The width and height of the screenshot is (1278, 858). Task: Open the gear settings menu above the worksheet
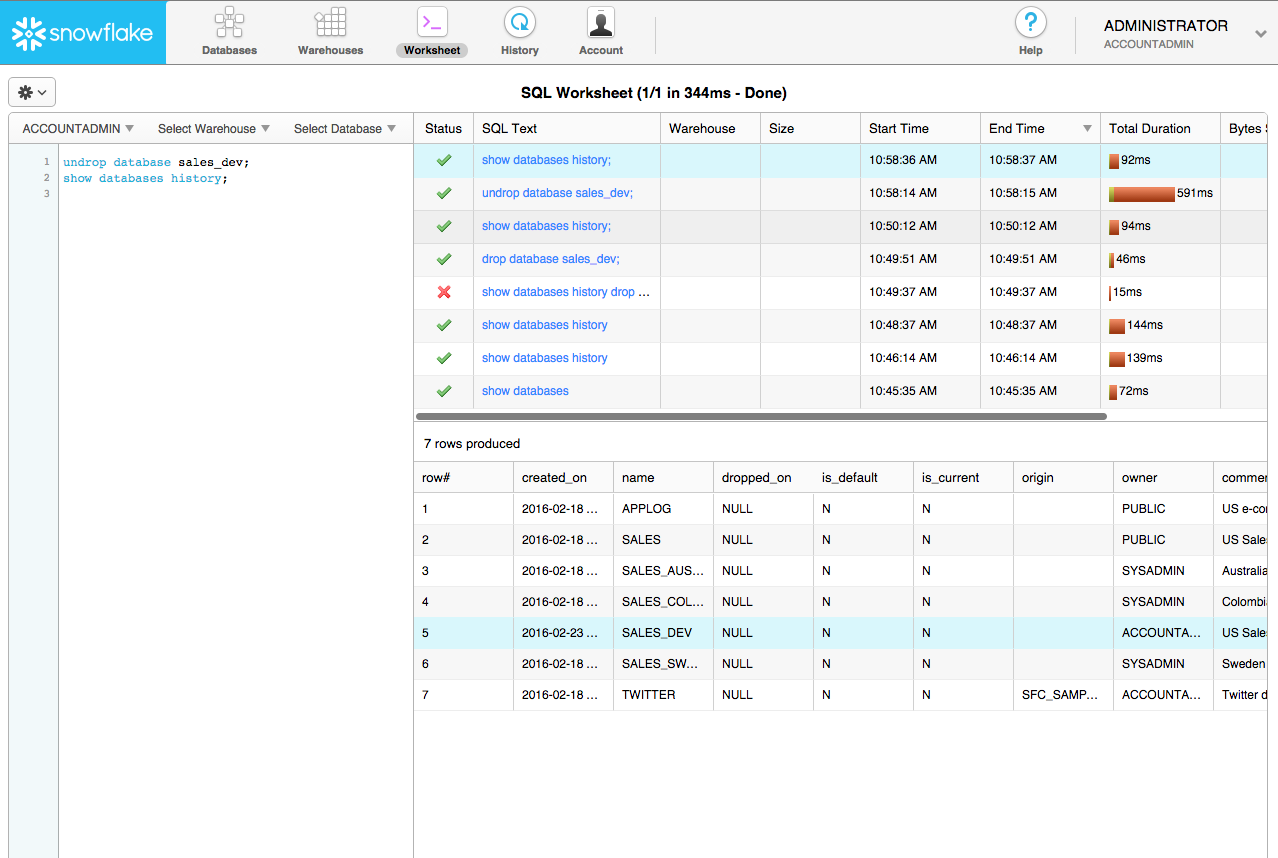coord(32,92)
